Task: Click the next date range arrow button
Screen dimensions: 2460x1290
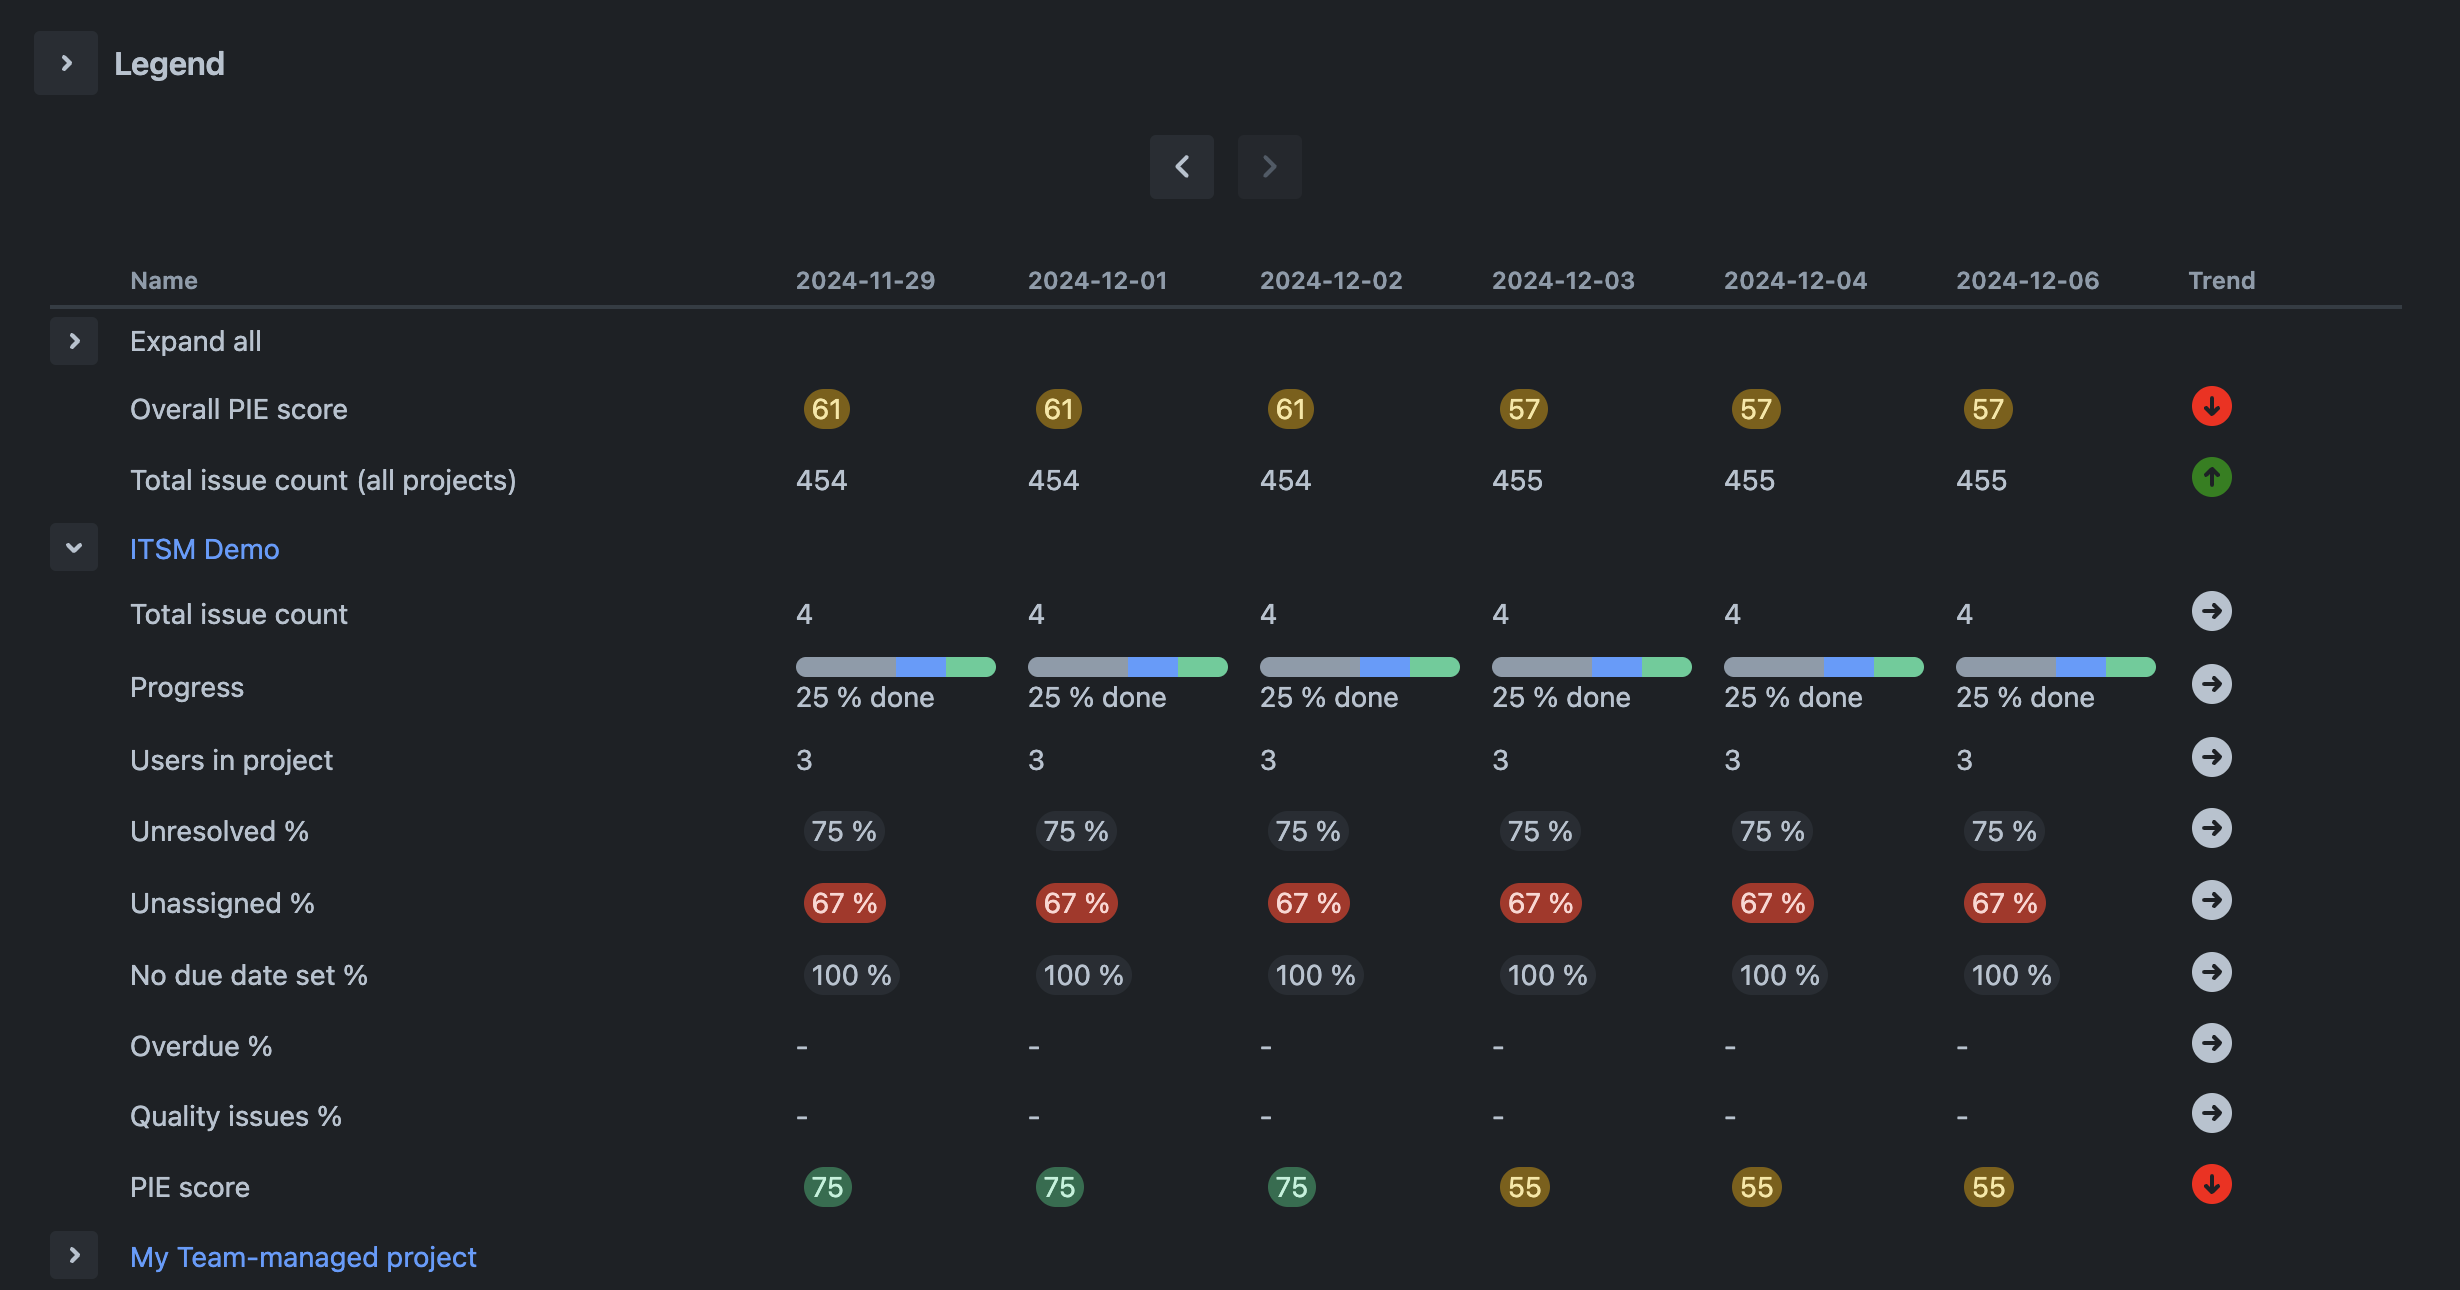Action: [1269, 167]
